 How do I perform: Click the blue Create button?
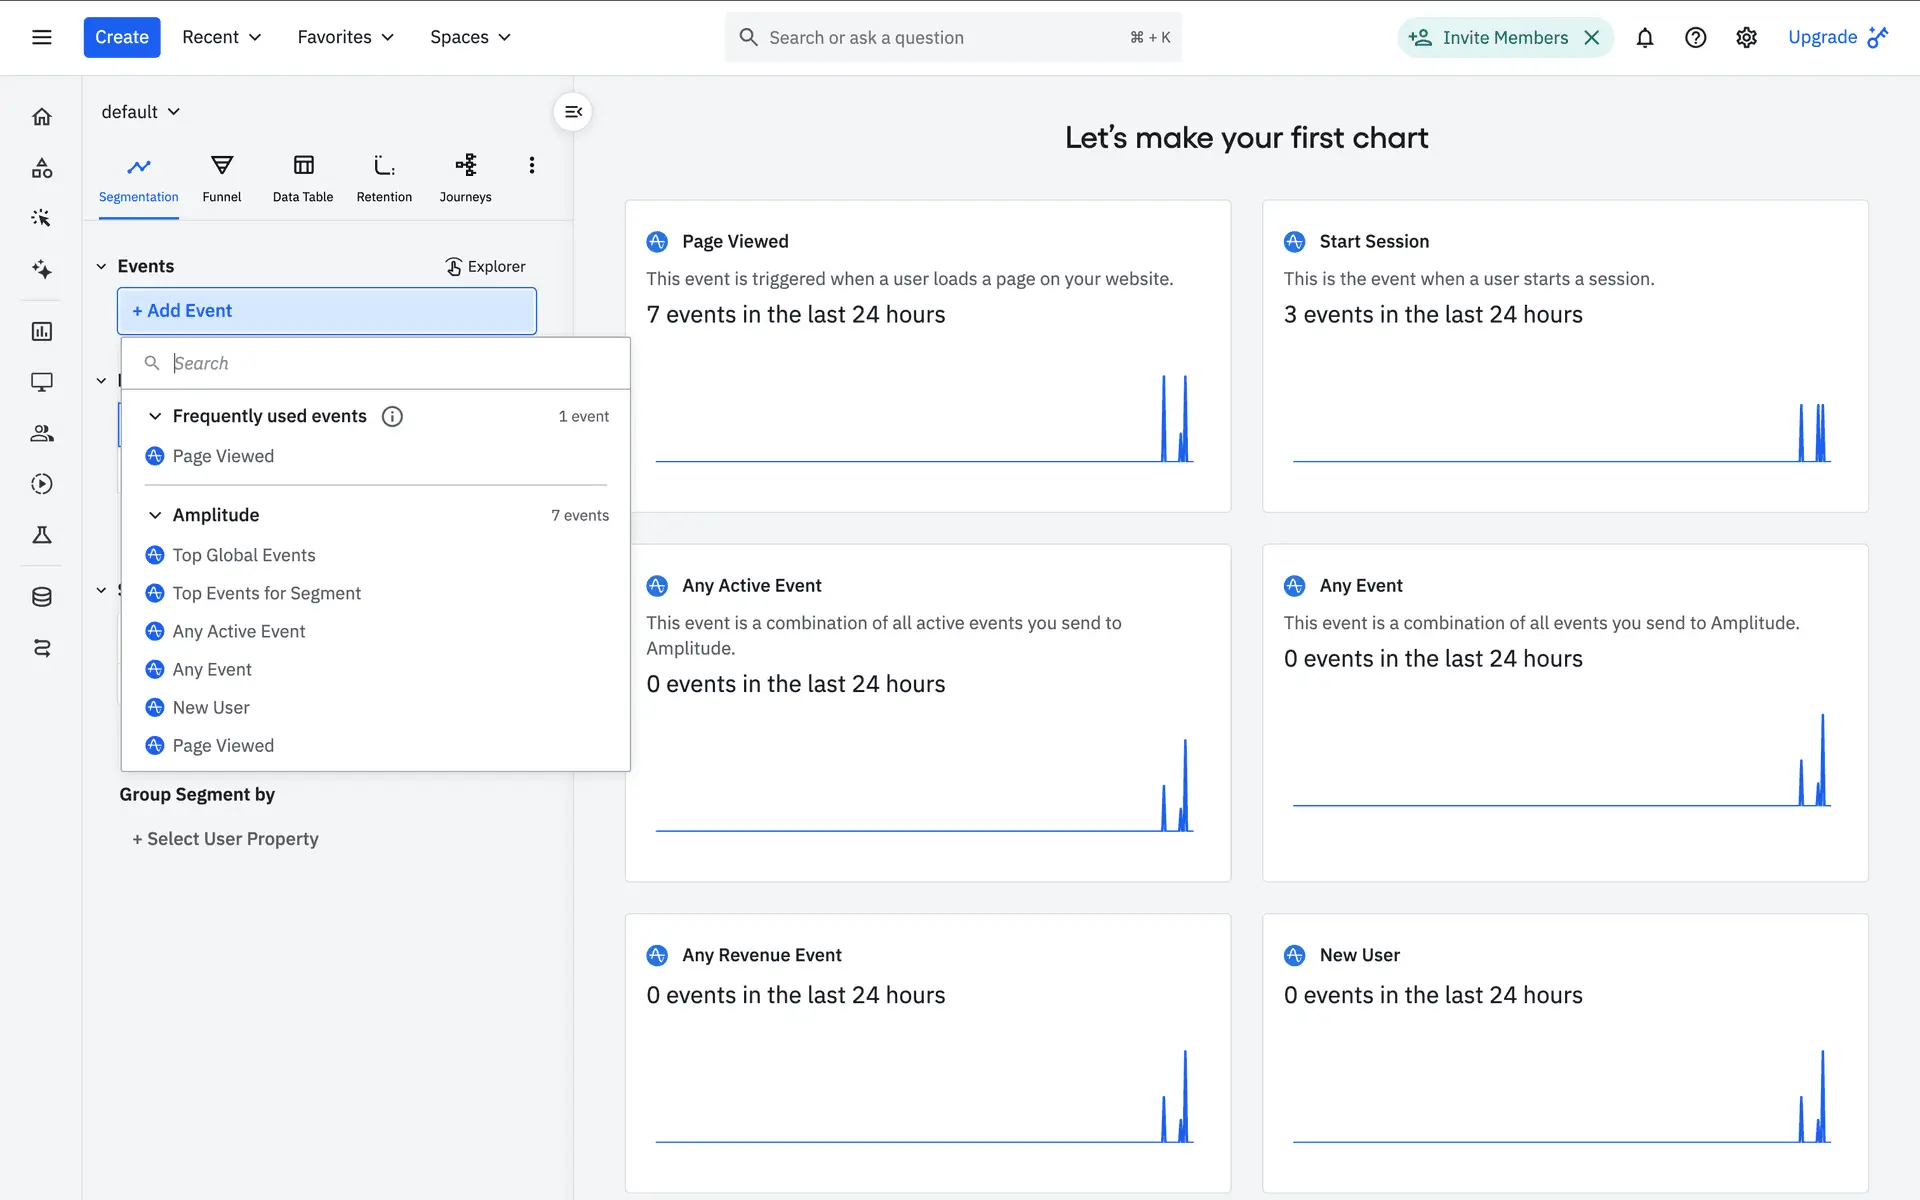pos(122,38)
